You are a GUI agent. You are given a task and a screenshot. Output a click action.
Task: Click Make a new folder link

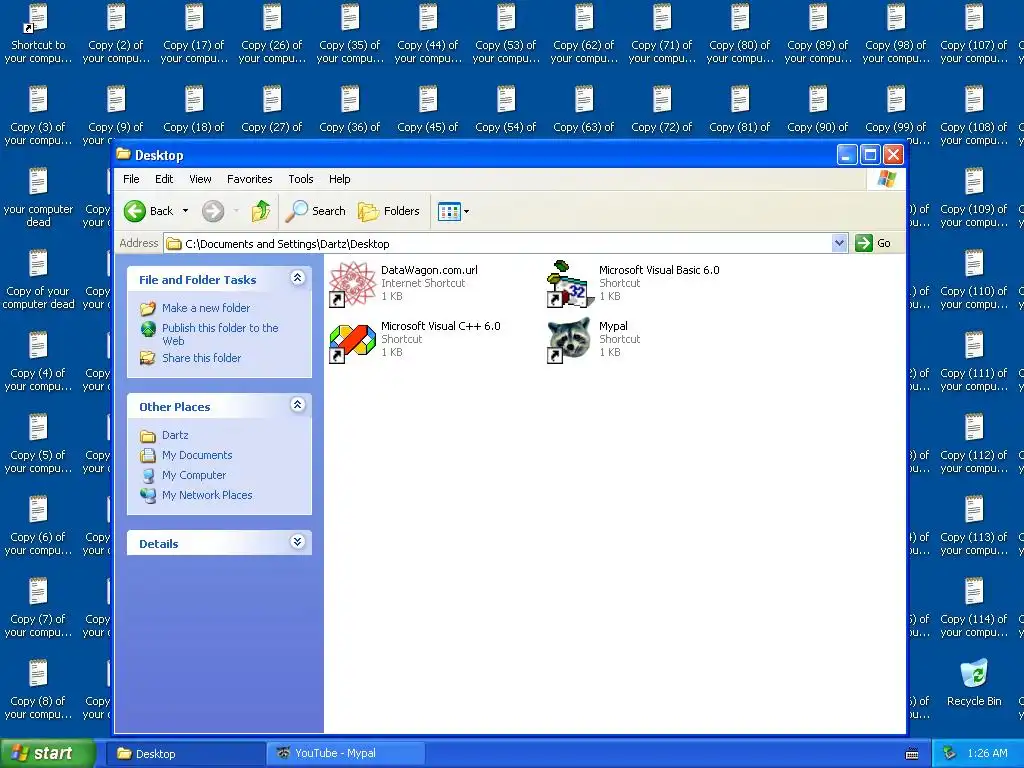click(x=206, y=308)
